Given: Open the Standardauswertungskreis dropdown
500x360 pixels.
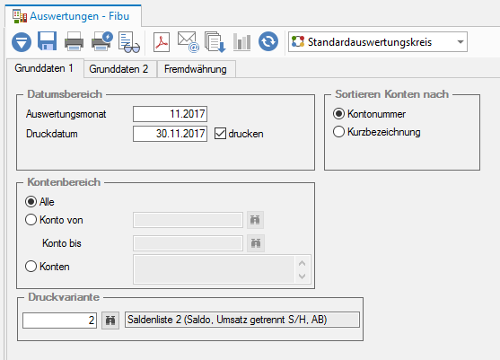Looking at the screenshot, I should 378,42.
